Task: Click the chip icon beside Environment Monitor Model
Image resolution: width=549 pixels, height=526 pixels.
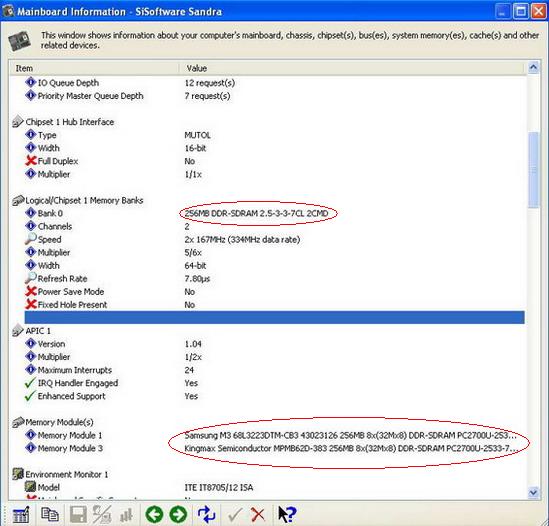Action: (x=30, y=487)
